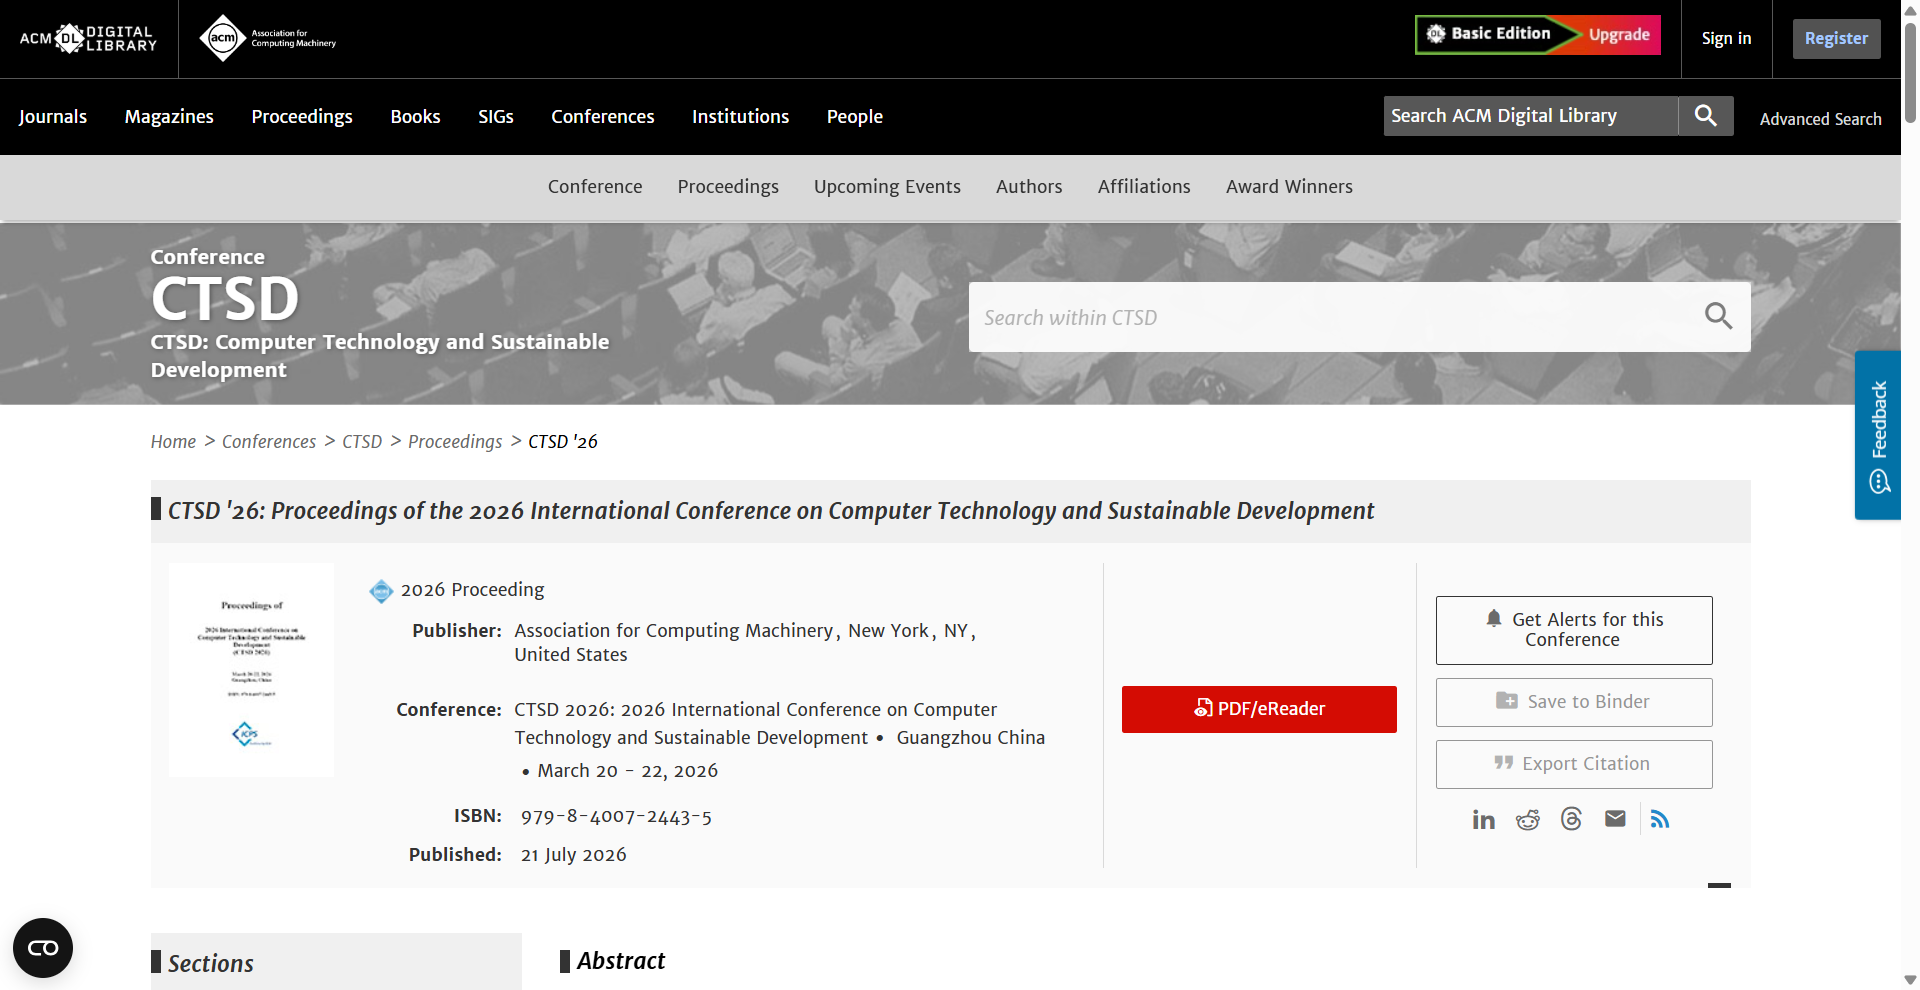This screenshot has height=990, width=1920.
Task: Open the Books menu item
Action: coord(415,117)
